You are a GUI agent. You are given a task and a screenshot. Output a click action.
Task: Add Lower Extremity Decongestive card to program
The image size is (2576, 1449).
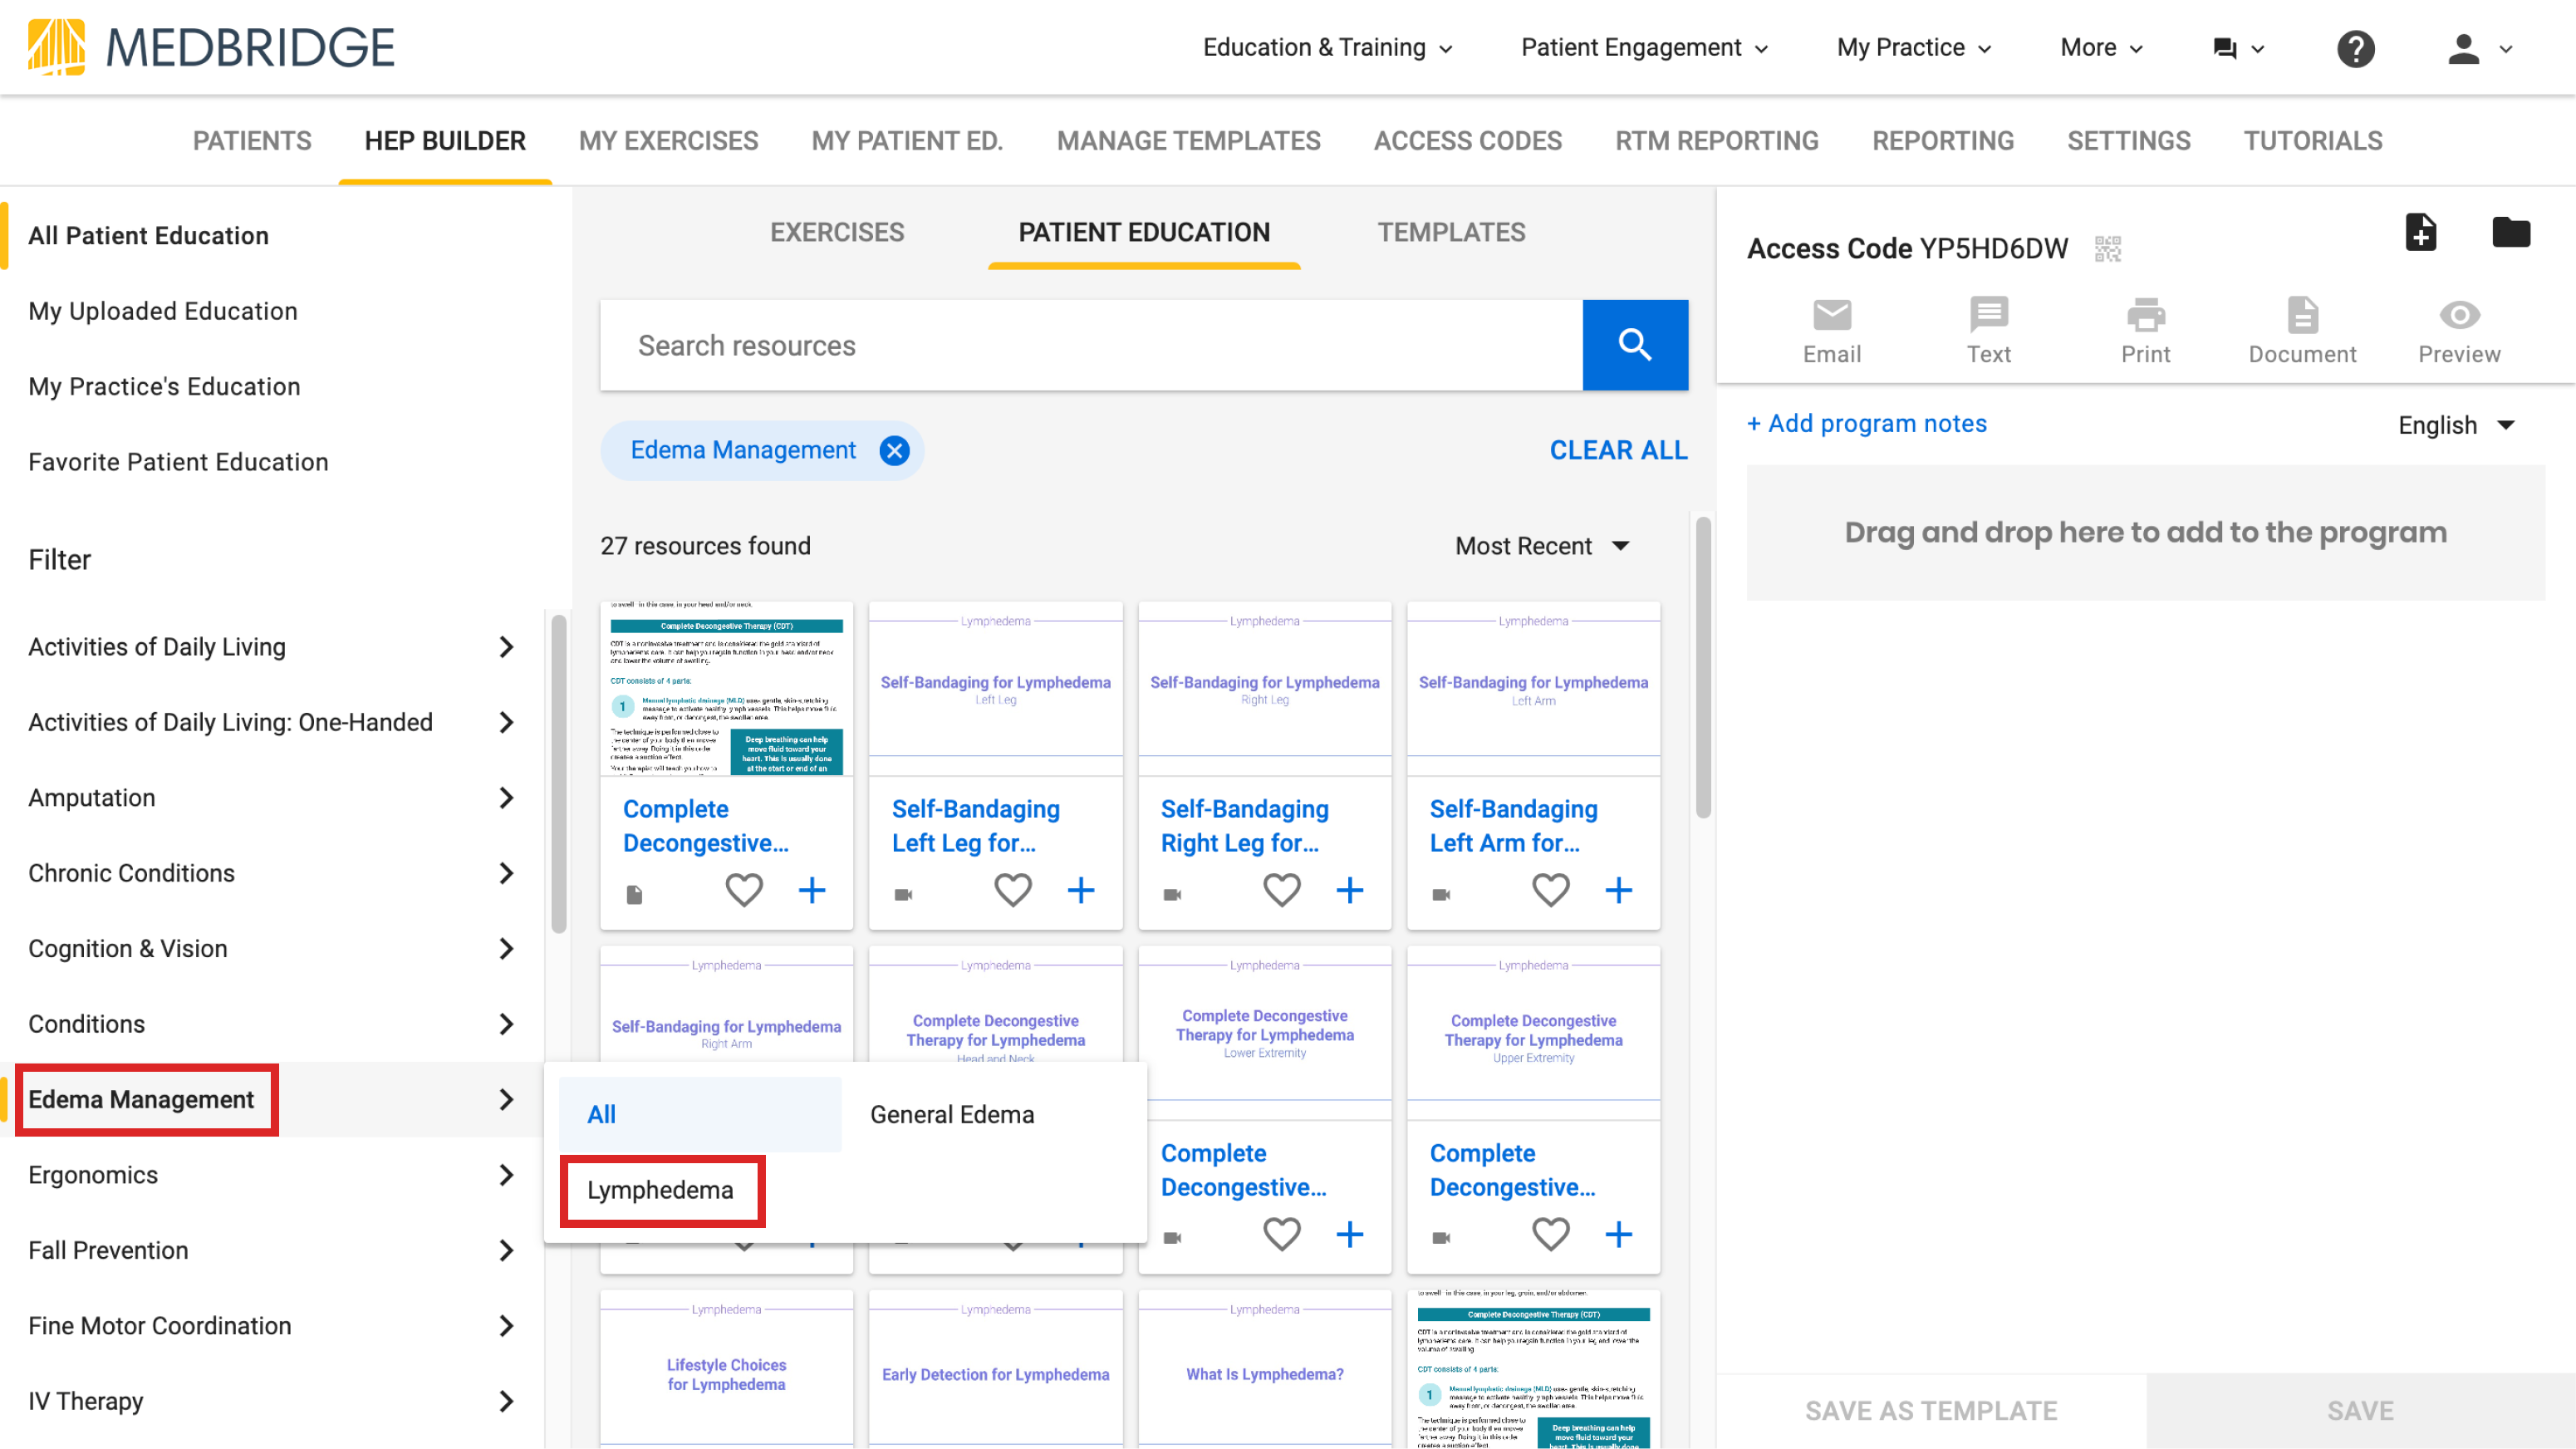pos(1350,1234)
